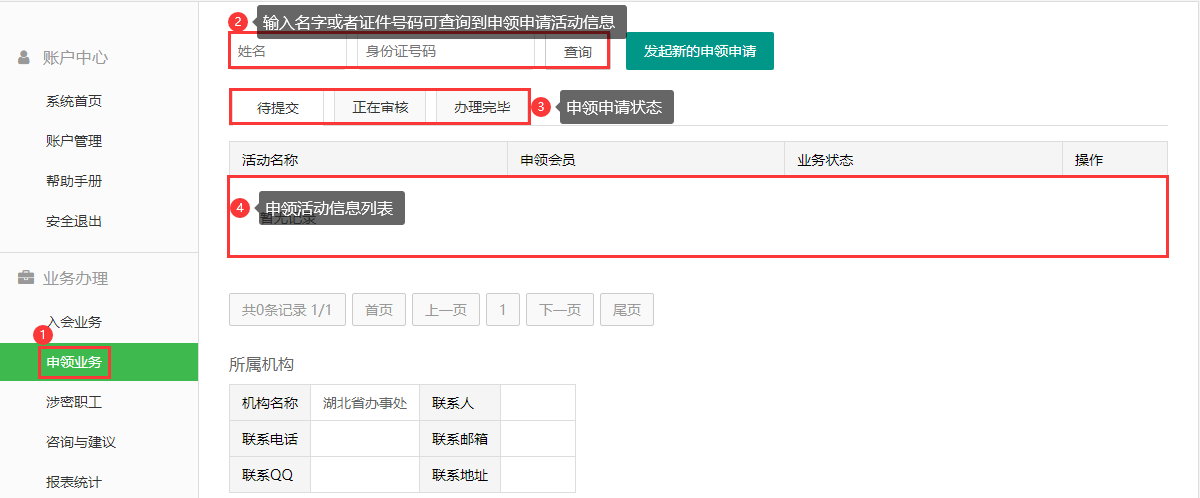Open 账户管理 in the sidebar
Screen dimensions: 1200x498
tap(74, 141)
